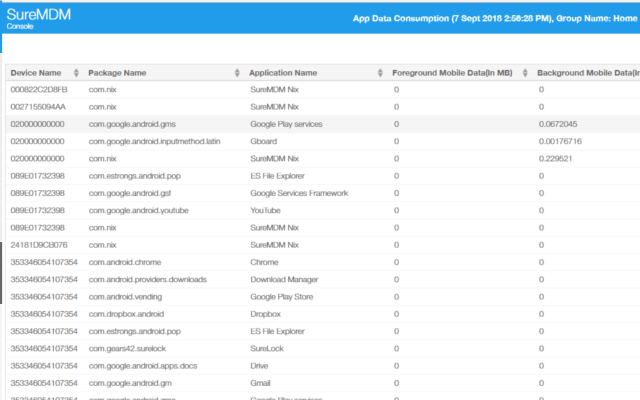Click Drive application name
The height and width of the screenshot is (400, 640).
tap(259, 366)
